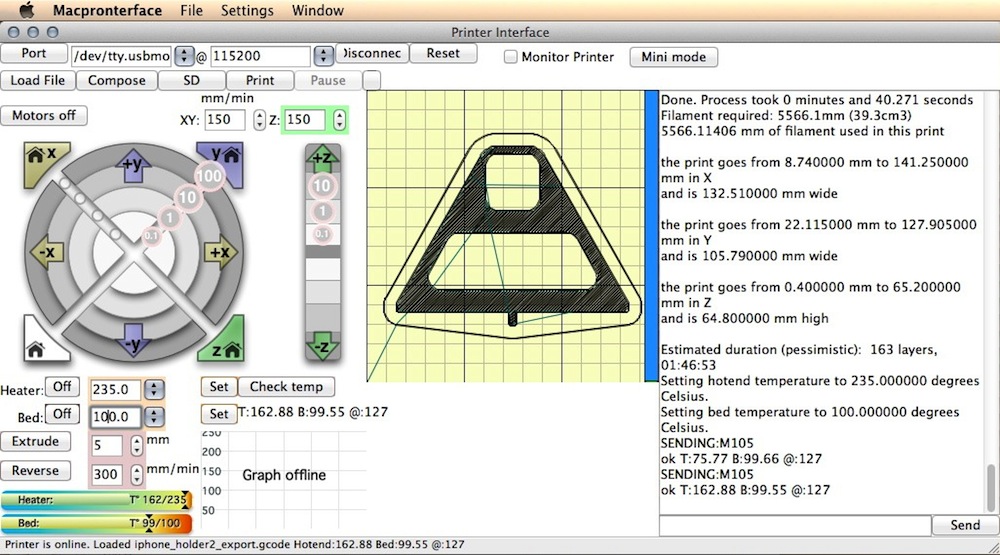Click the Heater temperature gauge bar
Viewport: 1000px width, 555px height.
[95, 499]
